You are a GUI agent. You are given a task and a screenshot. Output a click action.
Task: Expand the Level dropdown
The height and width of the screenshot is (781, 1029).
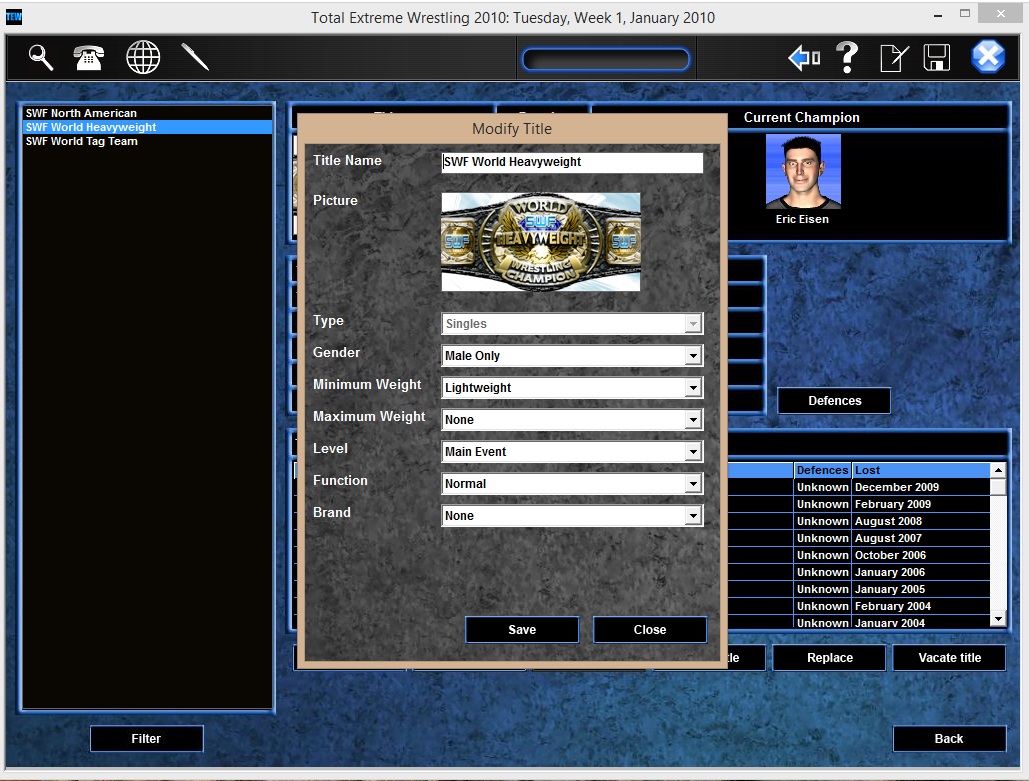pos(692,451)
